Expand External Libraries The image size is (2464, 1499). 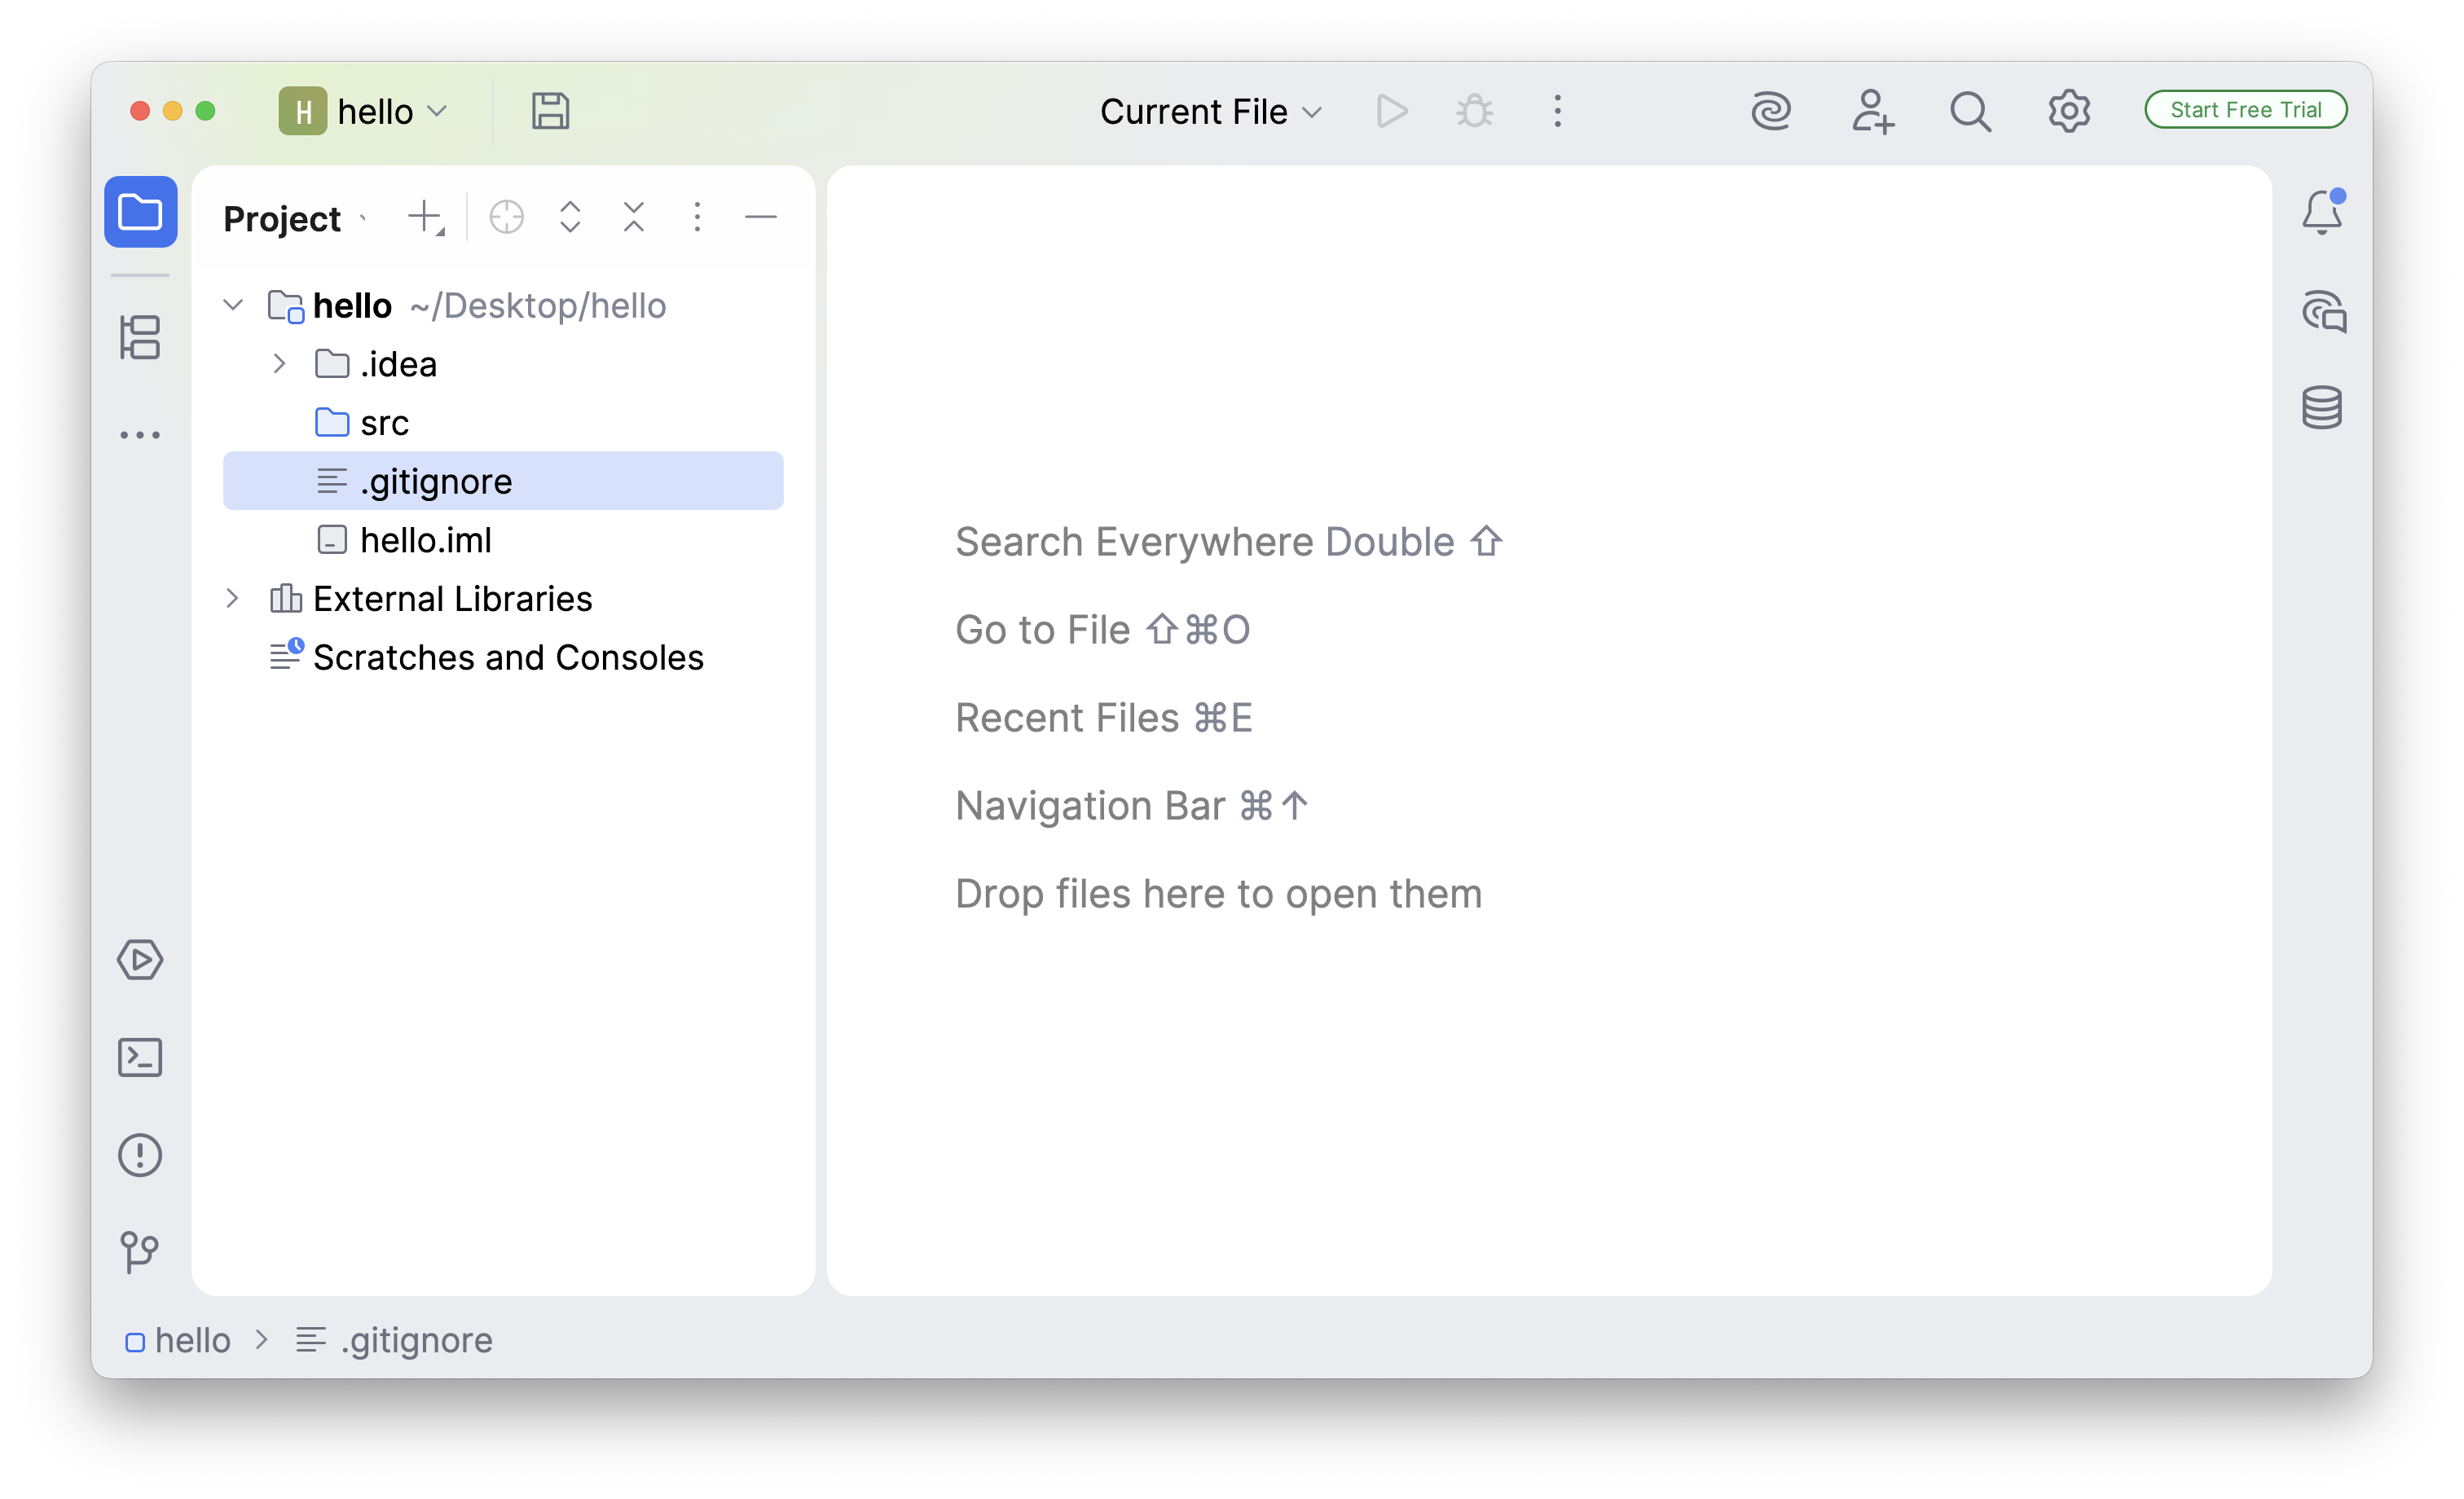tap(233, 598)
